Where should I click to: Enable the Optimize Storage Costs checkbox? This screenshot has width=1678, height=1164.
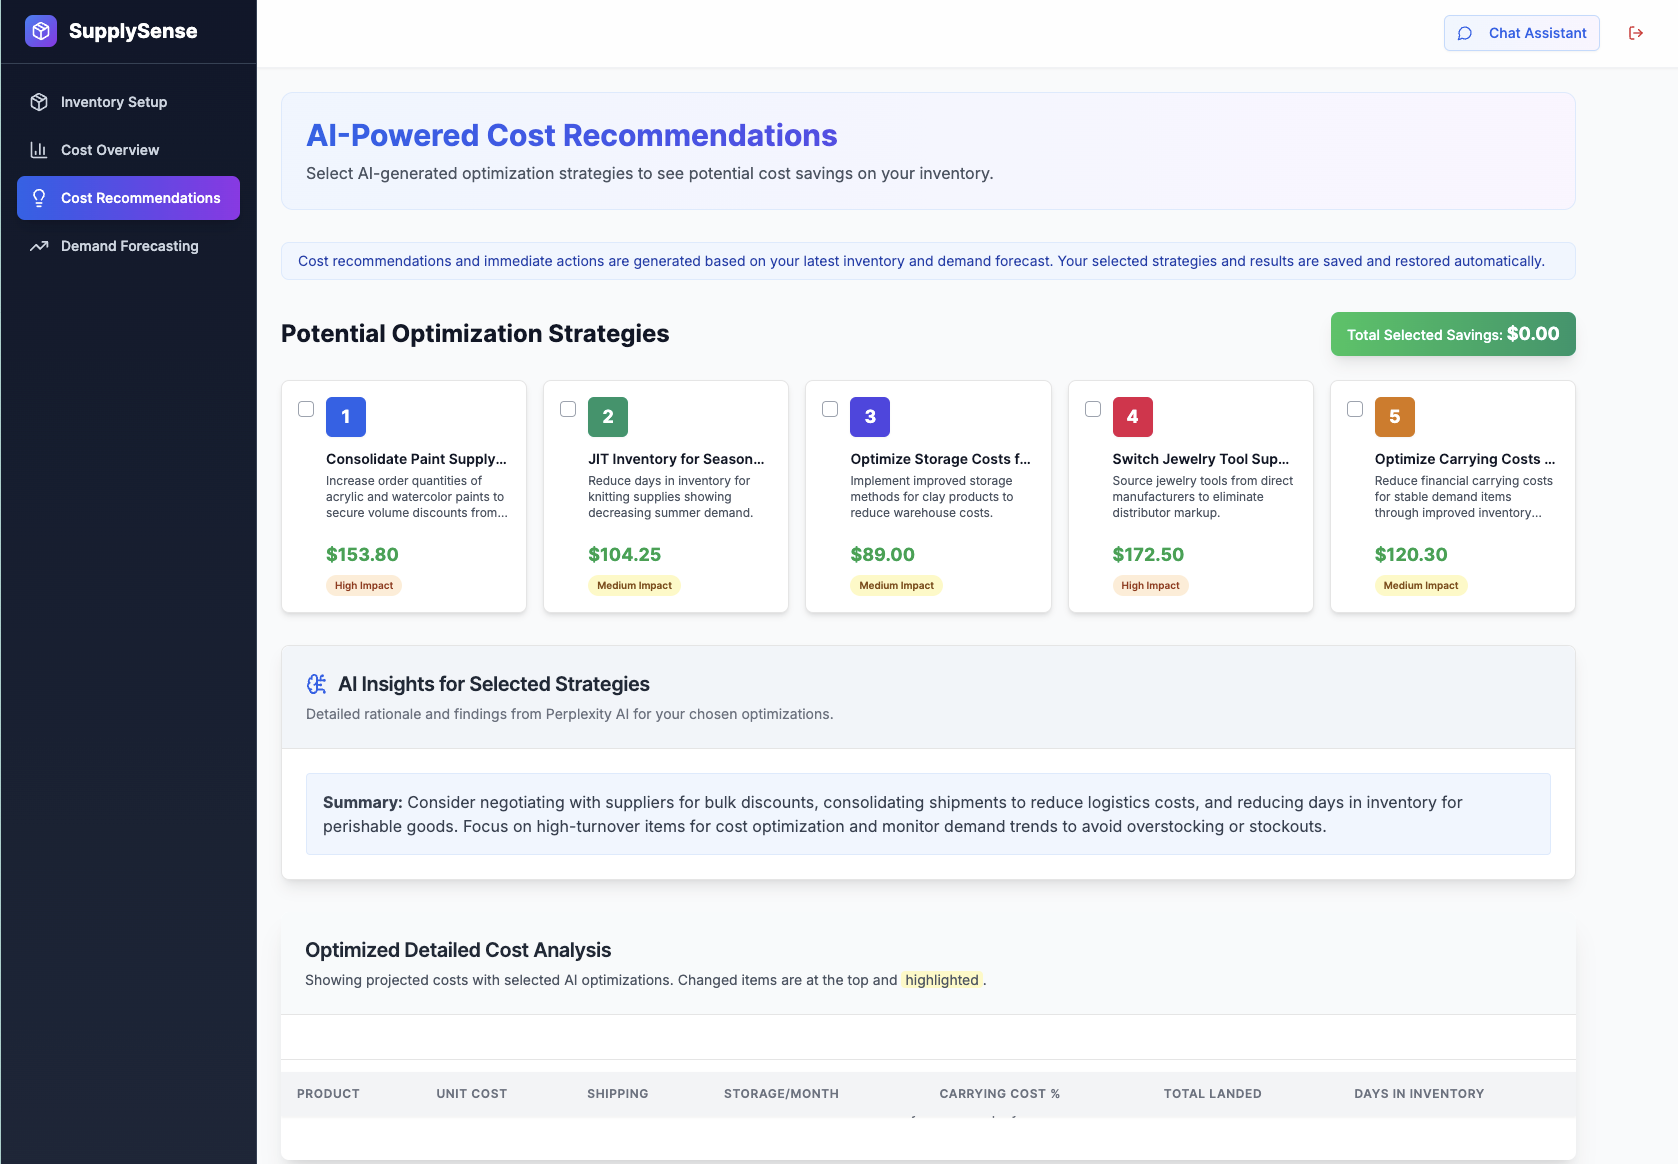pyautogui.click(x=830, y=409)
